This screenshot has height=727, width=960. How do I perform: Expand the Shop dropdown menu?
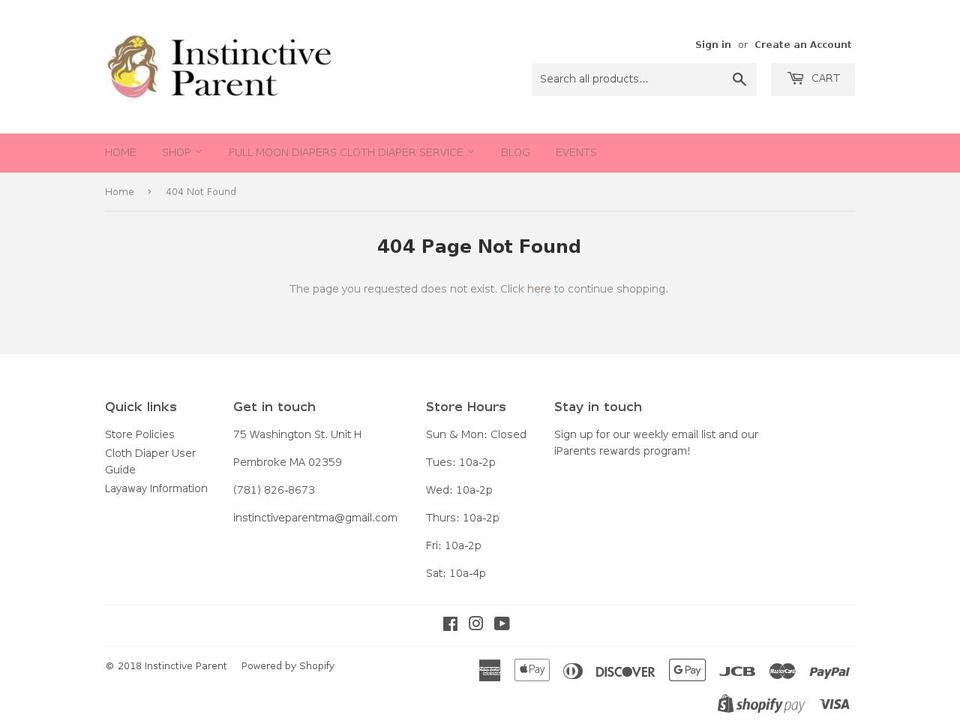click(182, 153)
